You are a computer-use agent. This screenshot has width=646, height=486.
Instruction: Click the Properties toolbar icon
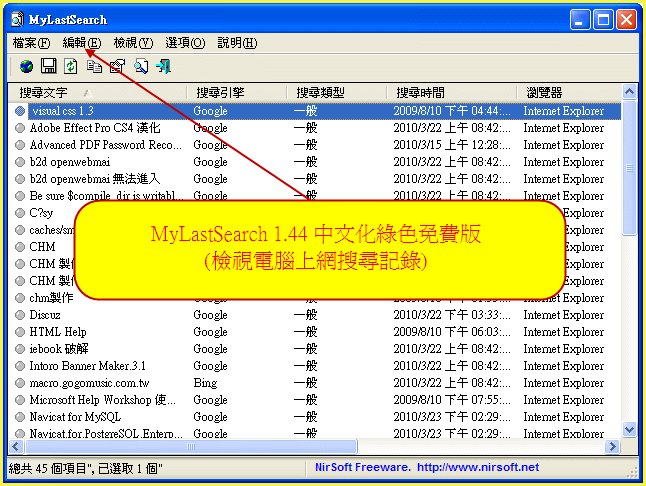click(x=117, y=67)
